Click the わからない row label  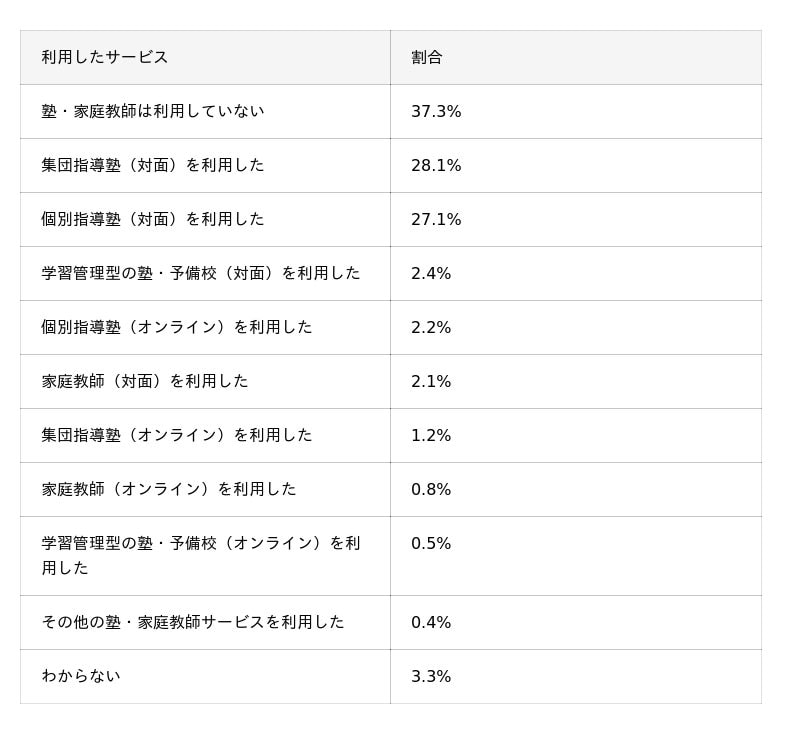pos(81,676)
